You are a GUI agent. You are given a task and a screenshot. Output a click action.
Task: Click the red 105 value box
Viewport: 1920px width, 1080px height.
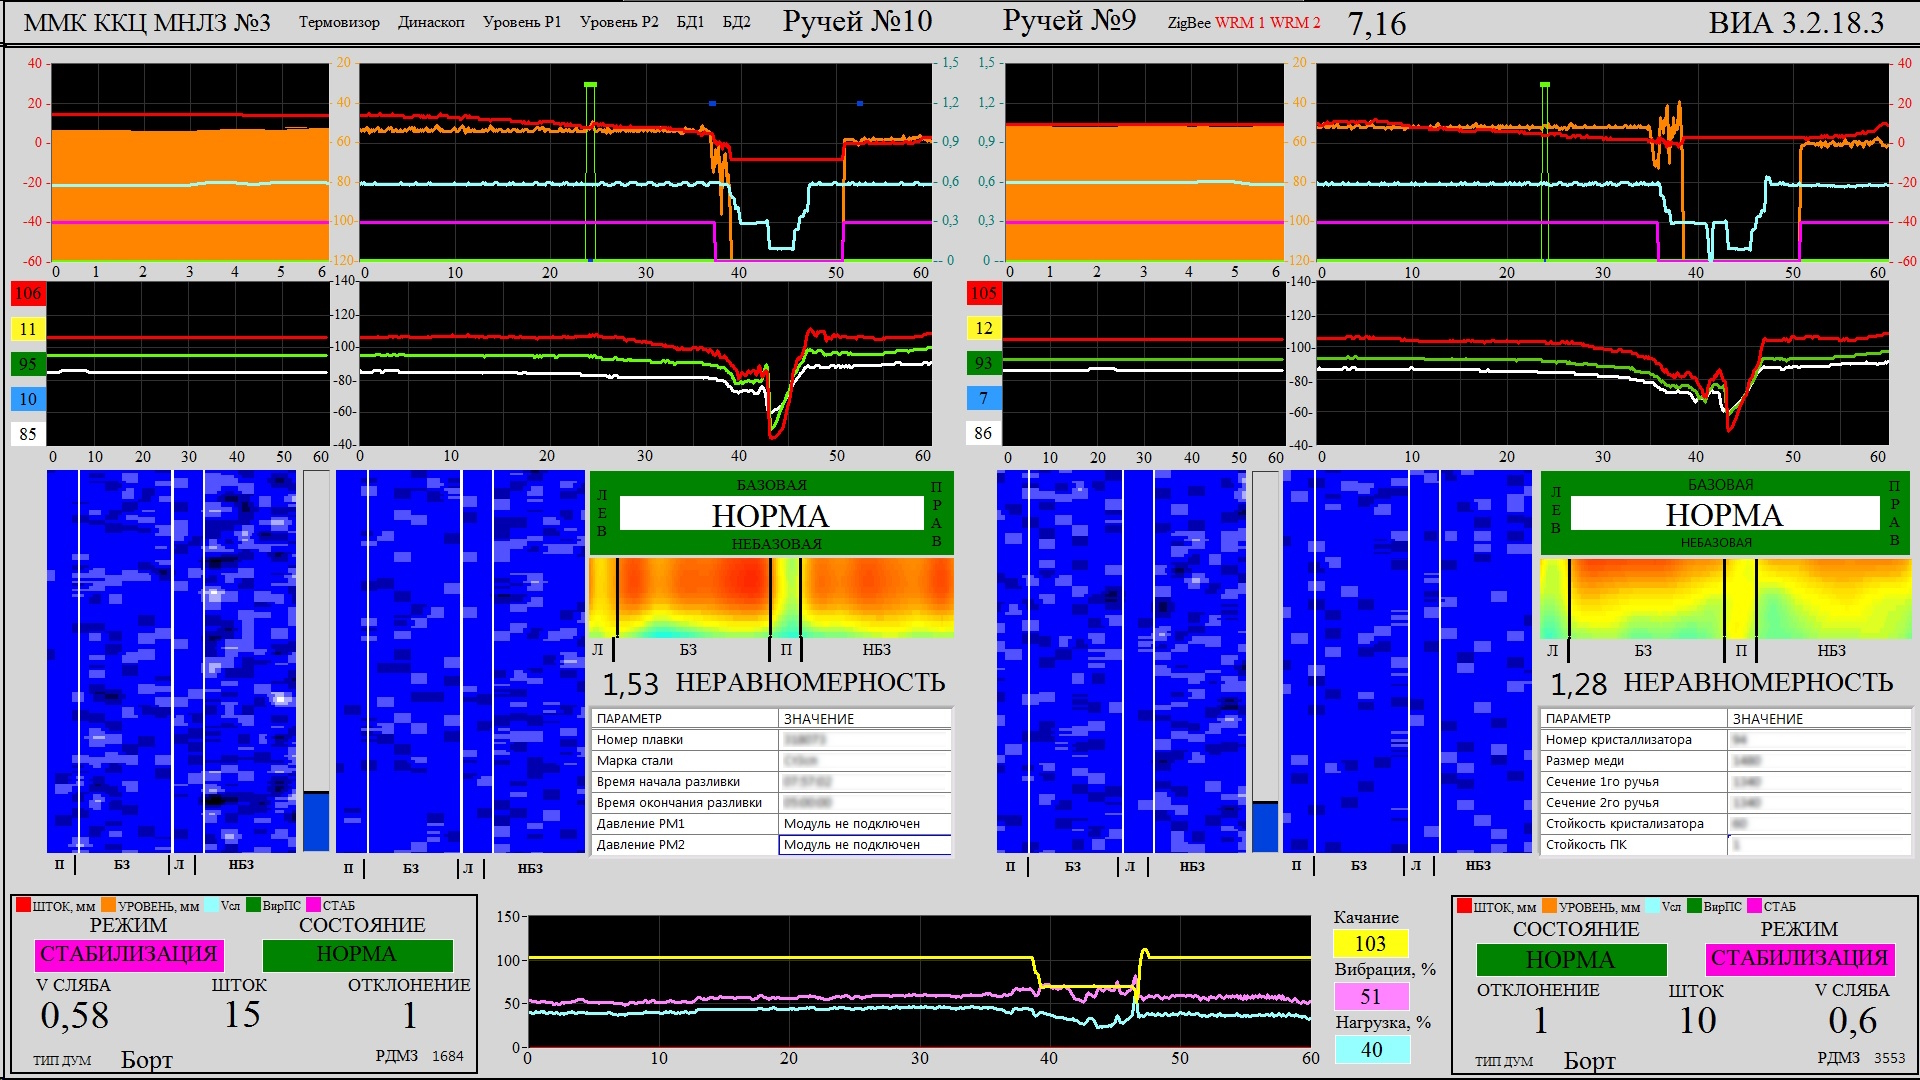(x=984, y=292)
